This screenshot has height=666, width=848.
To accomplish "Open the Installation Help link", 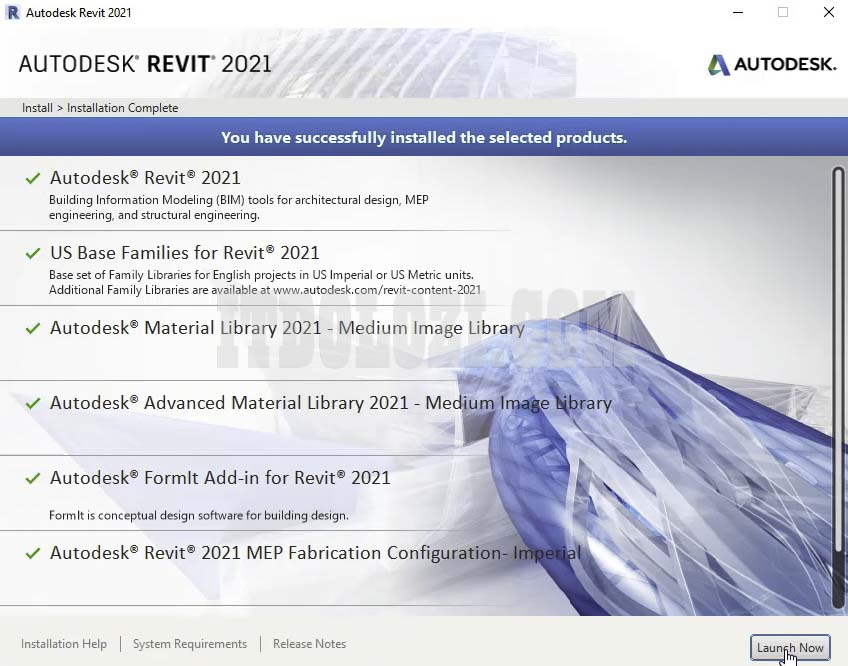I will 64,645.
